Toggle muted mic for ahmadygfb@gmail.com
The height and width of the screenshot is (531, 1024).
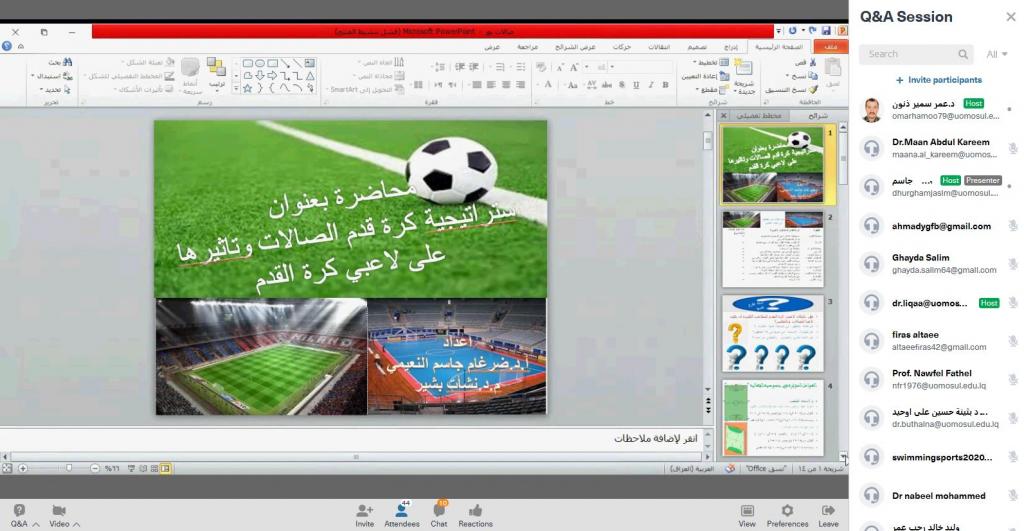(1012, 226)
